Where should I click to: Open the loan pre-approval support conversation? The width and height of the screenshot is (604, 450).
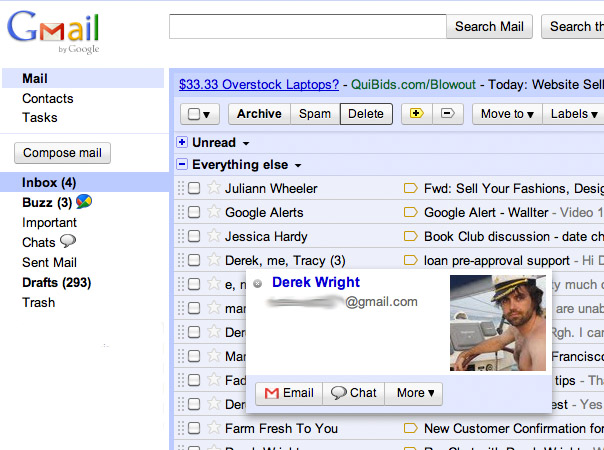497,260
